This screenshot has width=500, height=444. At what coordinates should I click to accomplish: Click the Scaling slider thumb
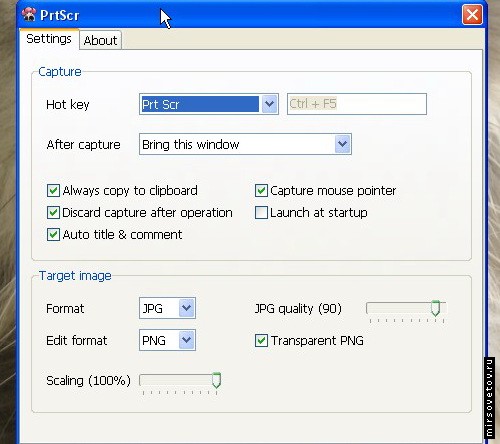[x=216, y=380]
